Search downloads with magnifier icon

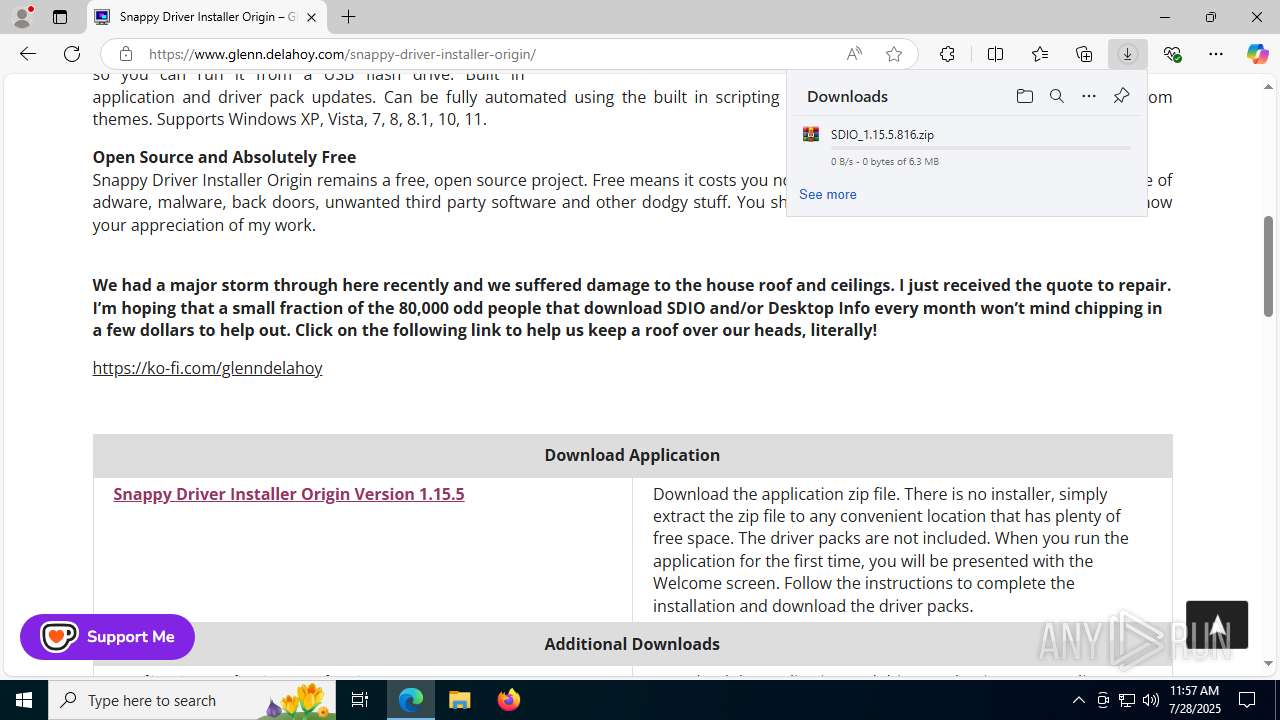(1056, 96)
